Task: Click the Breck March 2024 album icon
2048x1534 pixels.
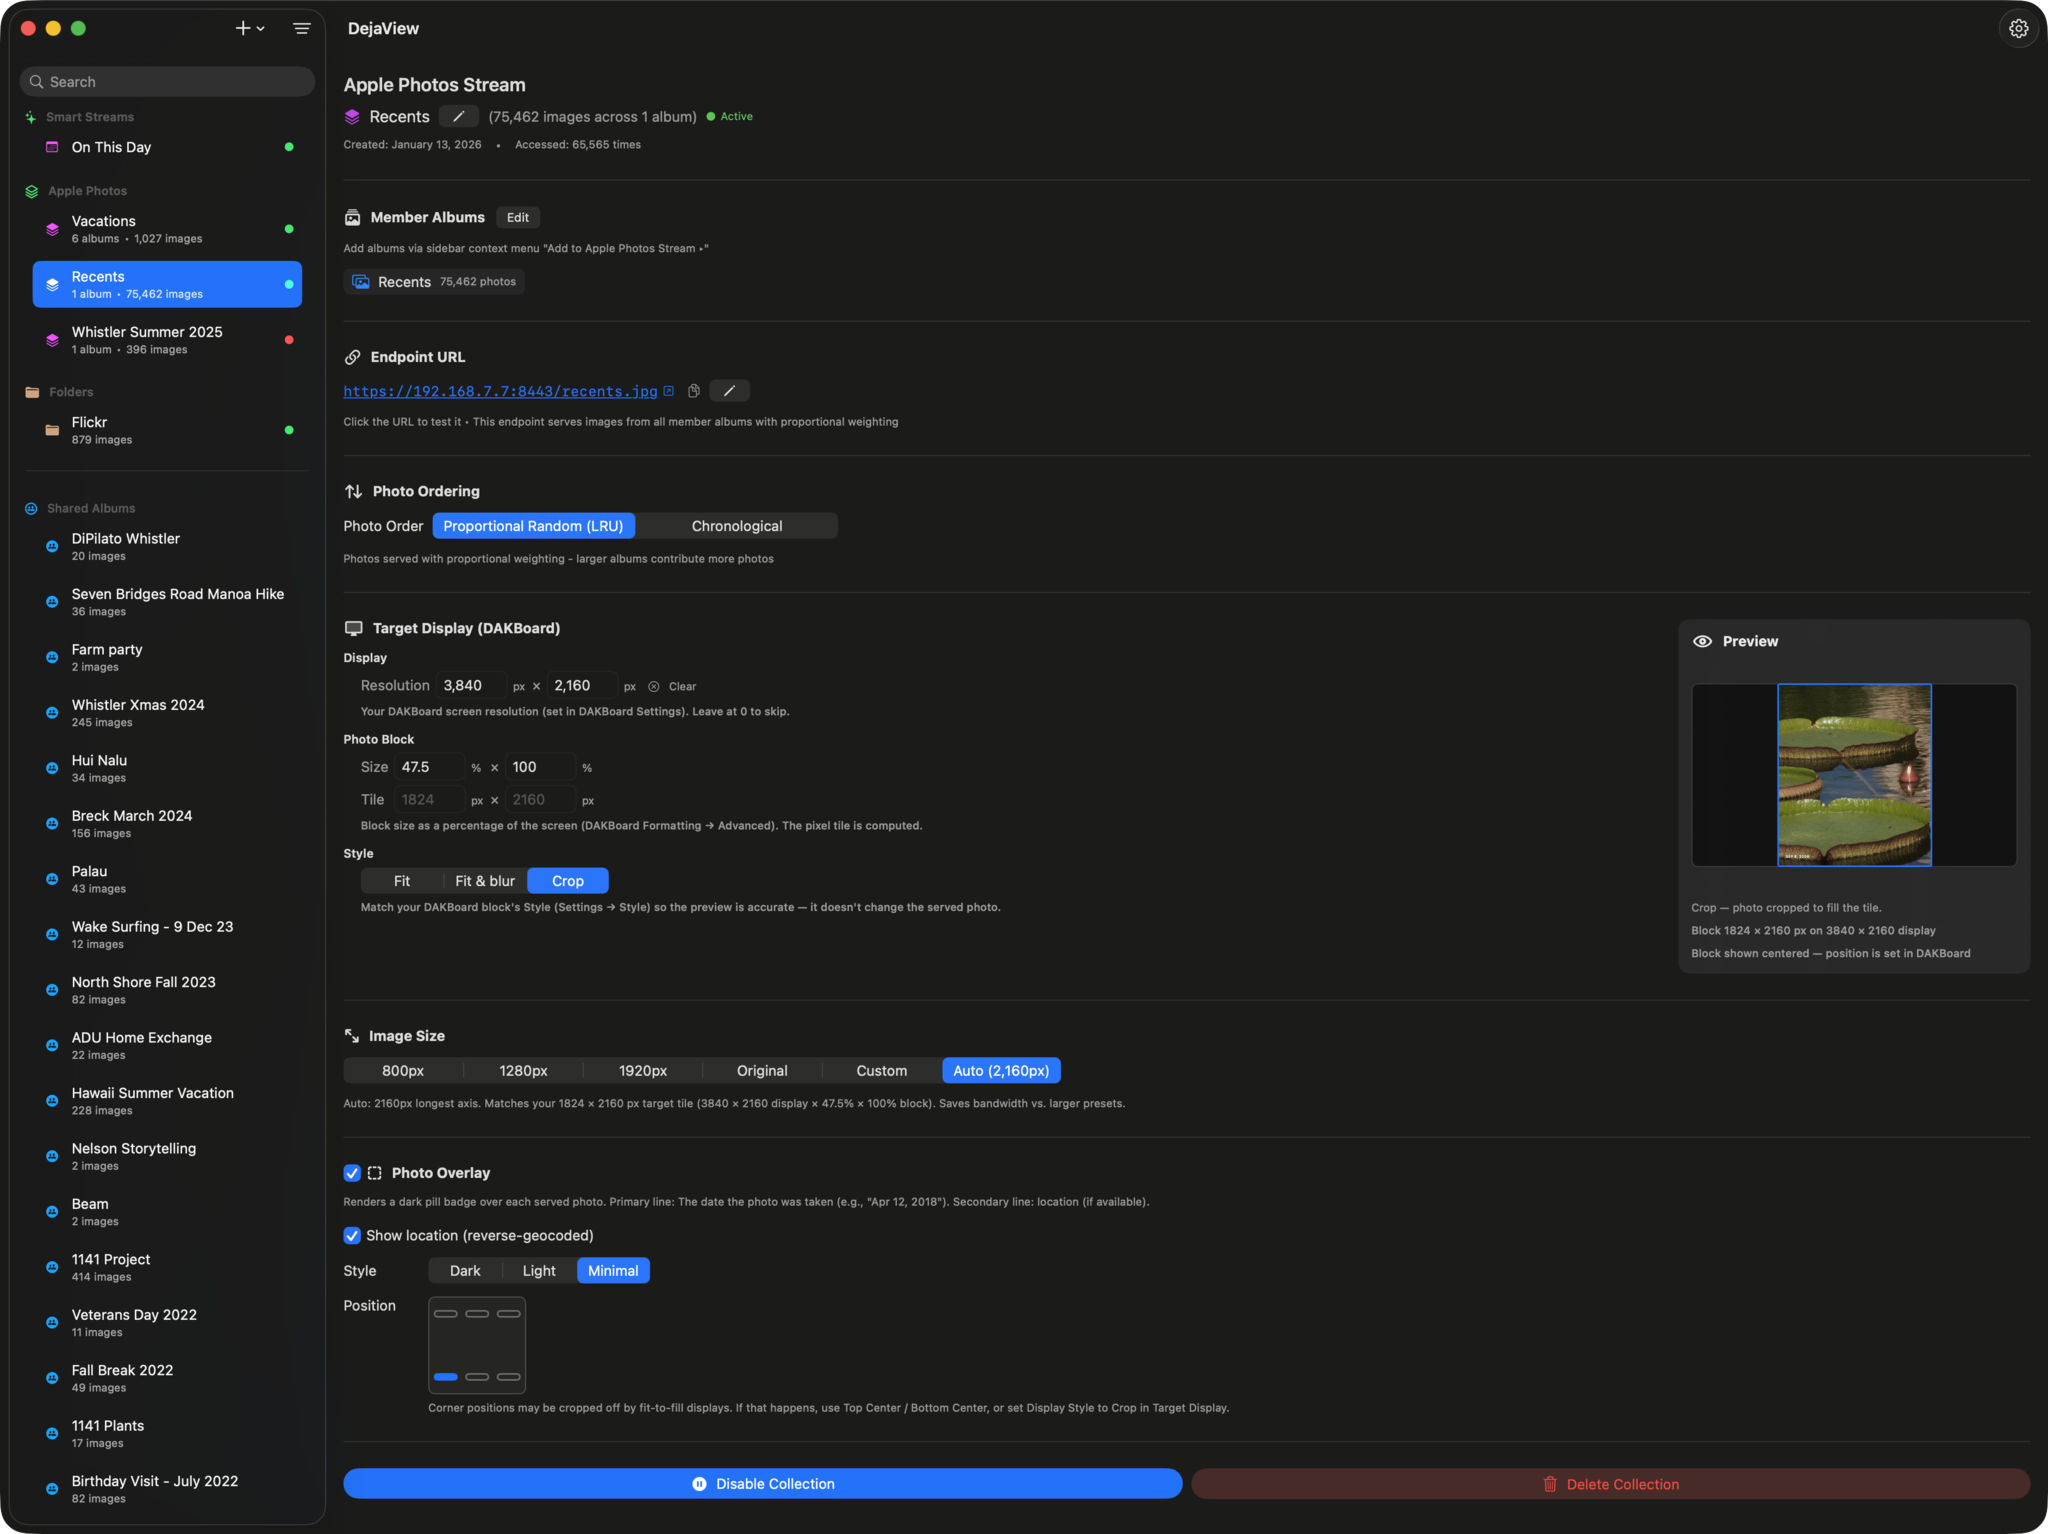Action: tap(52, 824)
